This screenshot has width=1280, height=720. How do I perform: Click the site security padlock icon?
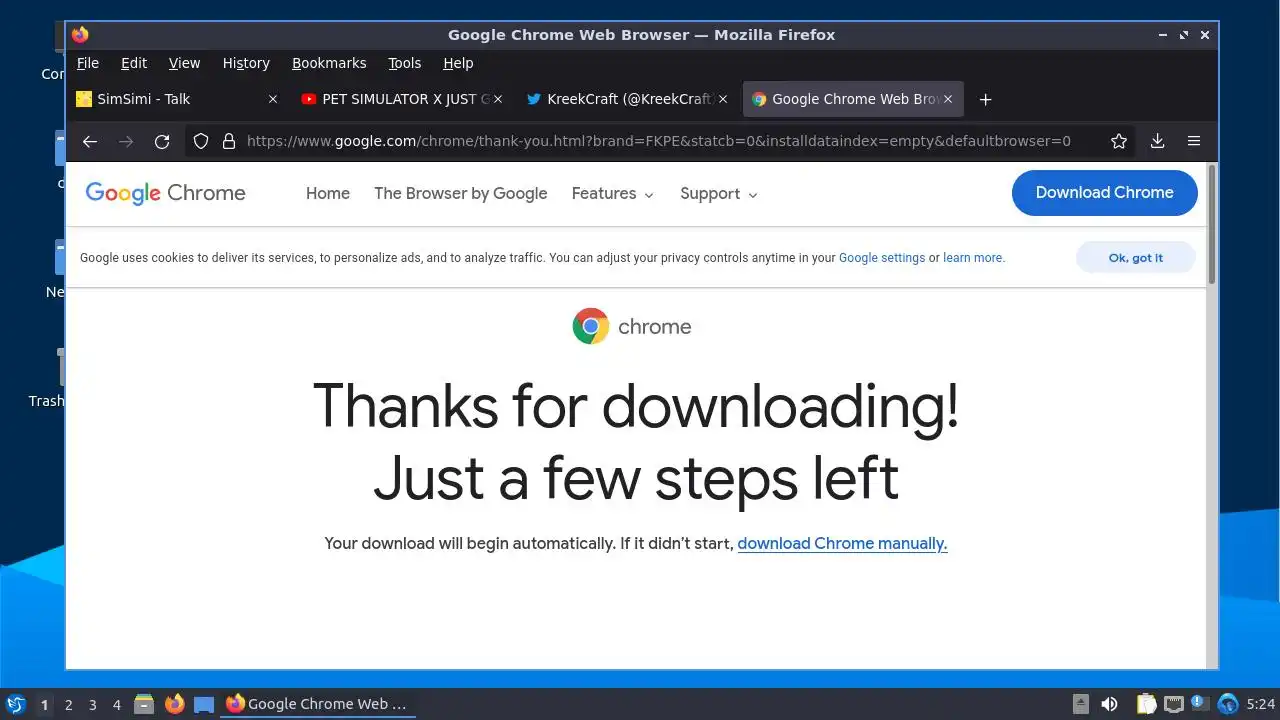[x=228, y=141]
